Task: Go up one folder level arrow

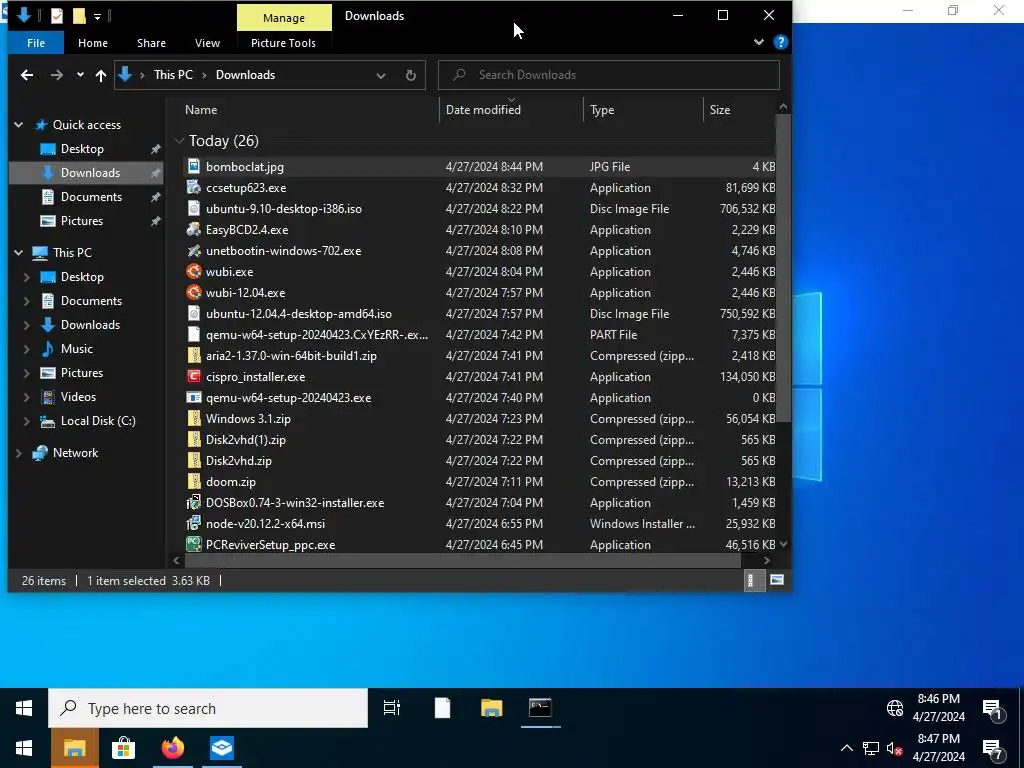Action: 101,75
